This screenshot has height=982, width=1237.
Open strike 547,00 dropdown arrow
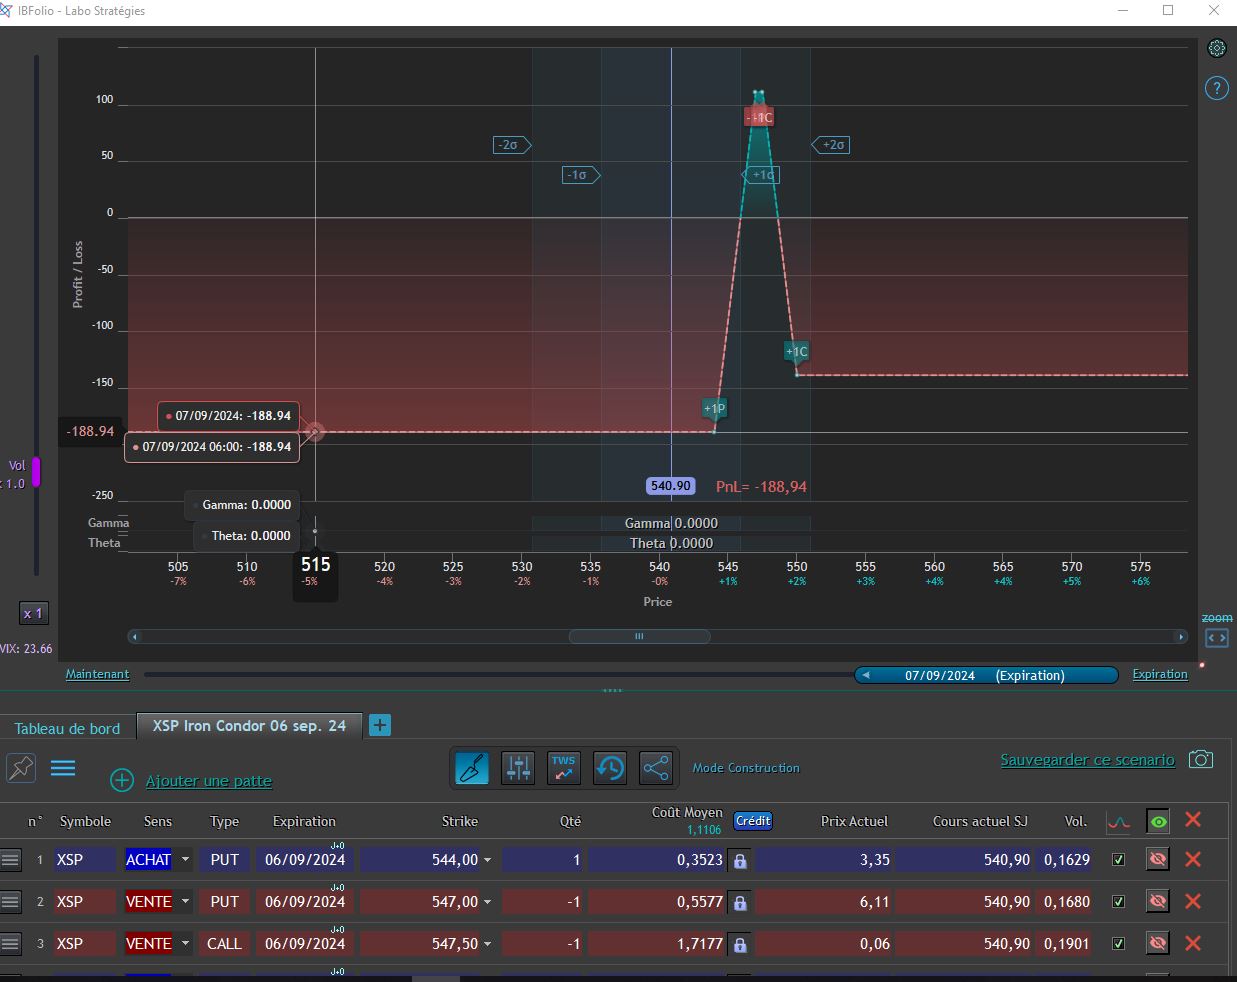(488, 902)
